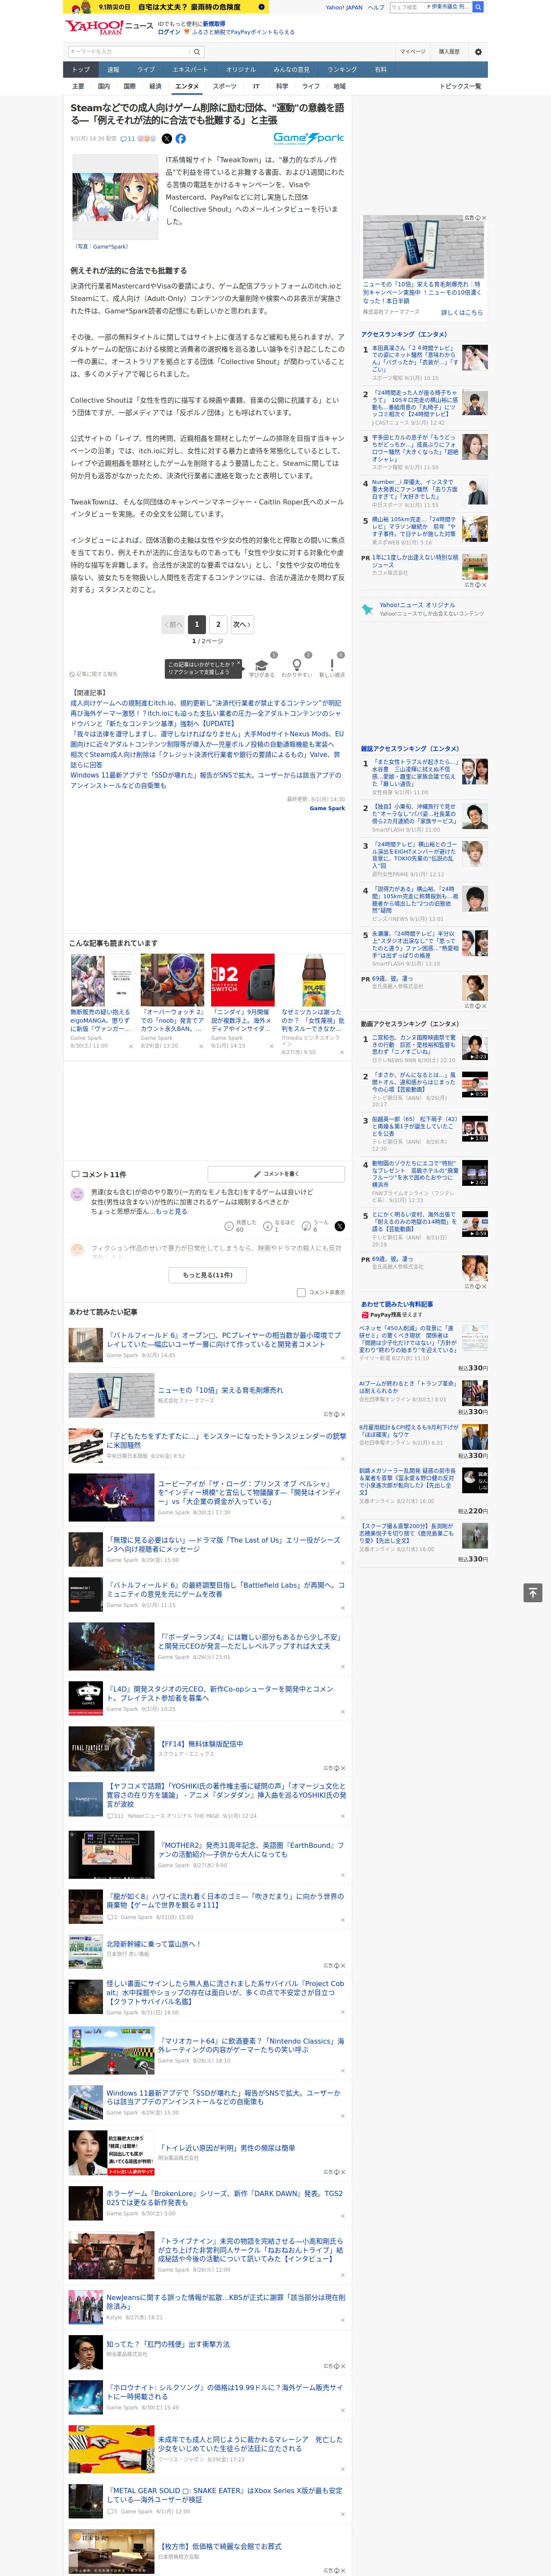Click the マイページ link

412,52
